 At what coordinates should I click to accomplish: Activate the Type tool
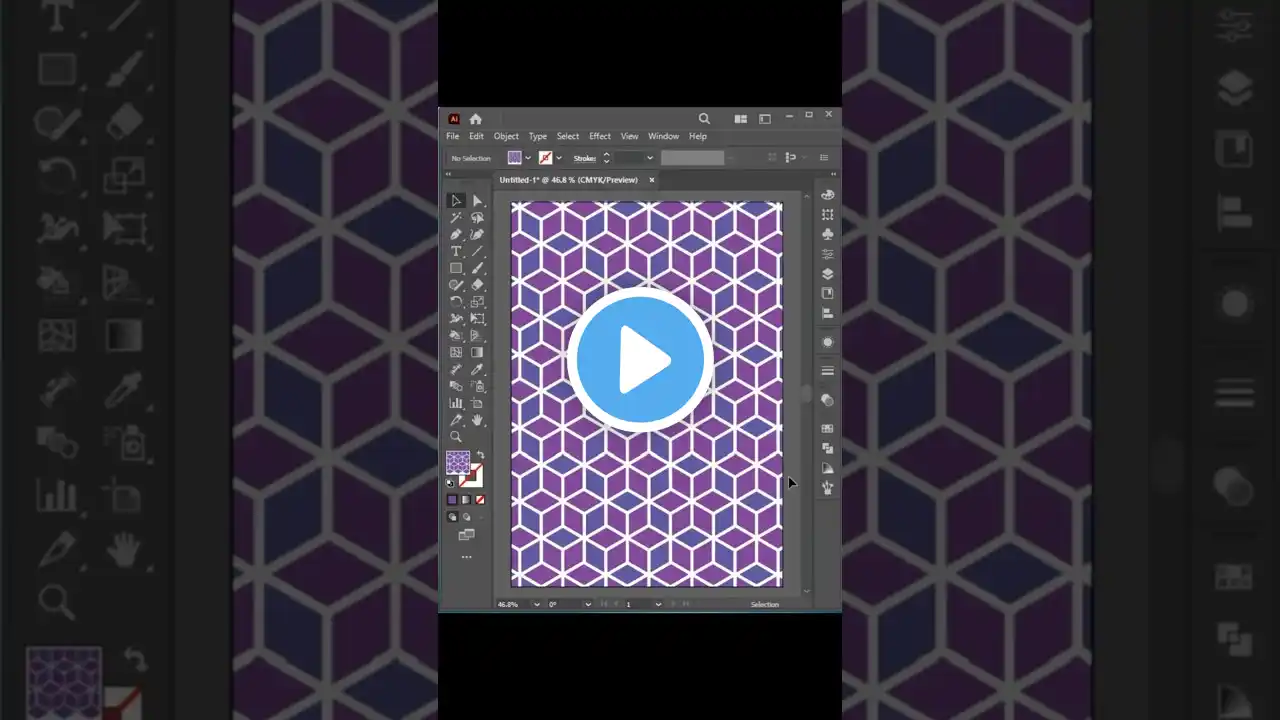pos(456,251)
